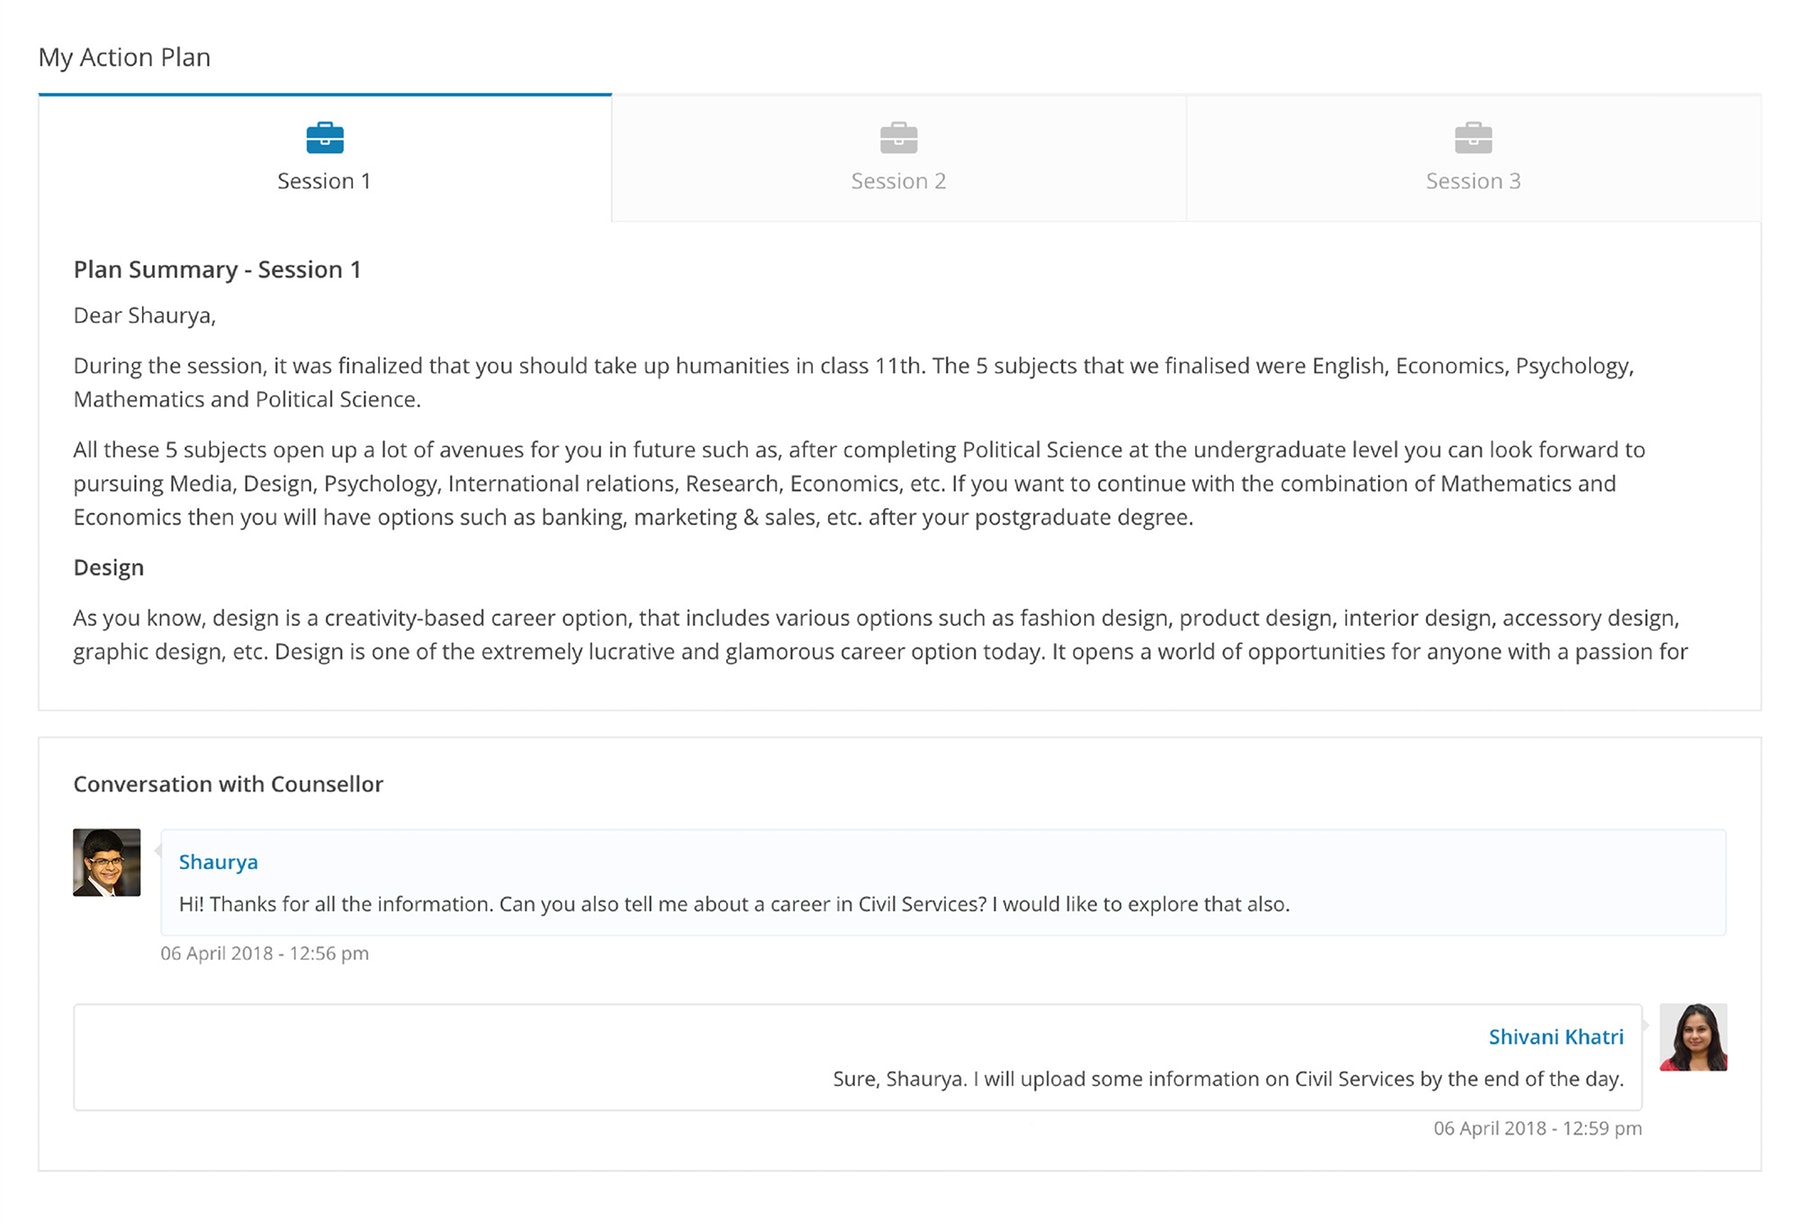Viewport: 1800px width, 1228px height.
Task: Click the Dear Shaurya greeting line
Action: pos(145,316)
